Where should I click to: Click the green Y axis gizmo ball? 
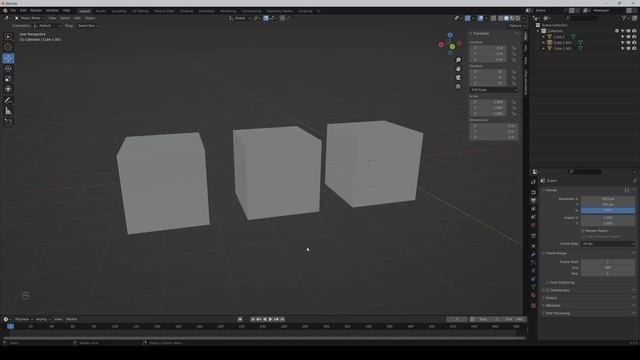click(x=452, y=47)
